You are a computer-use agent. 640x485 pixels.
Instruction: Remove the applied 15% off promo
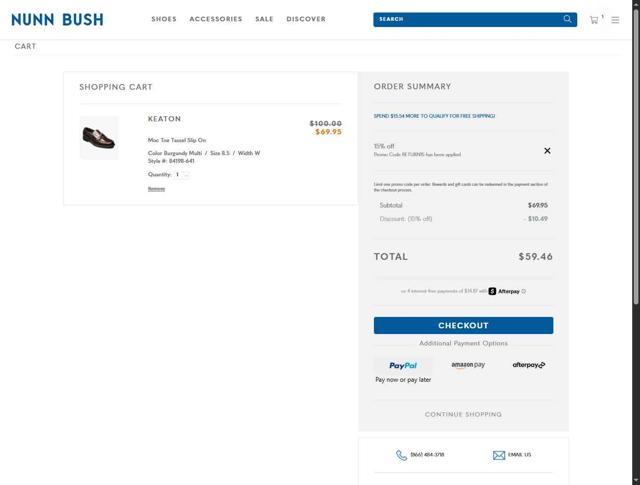(547, 151)
